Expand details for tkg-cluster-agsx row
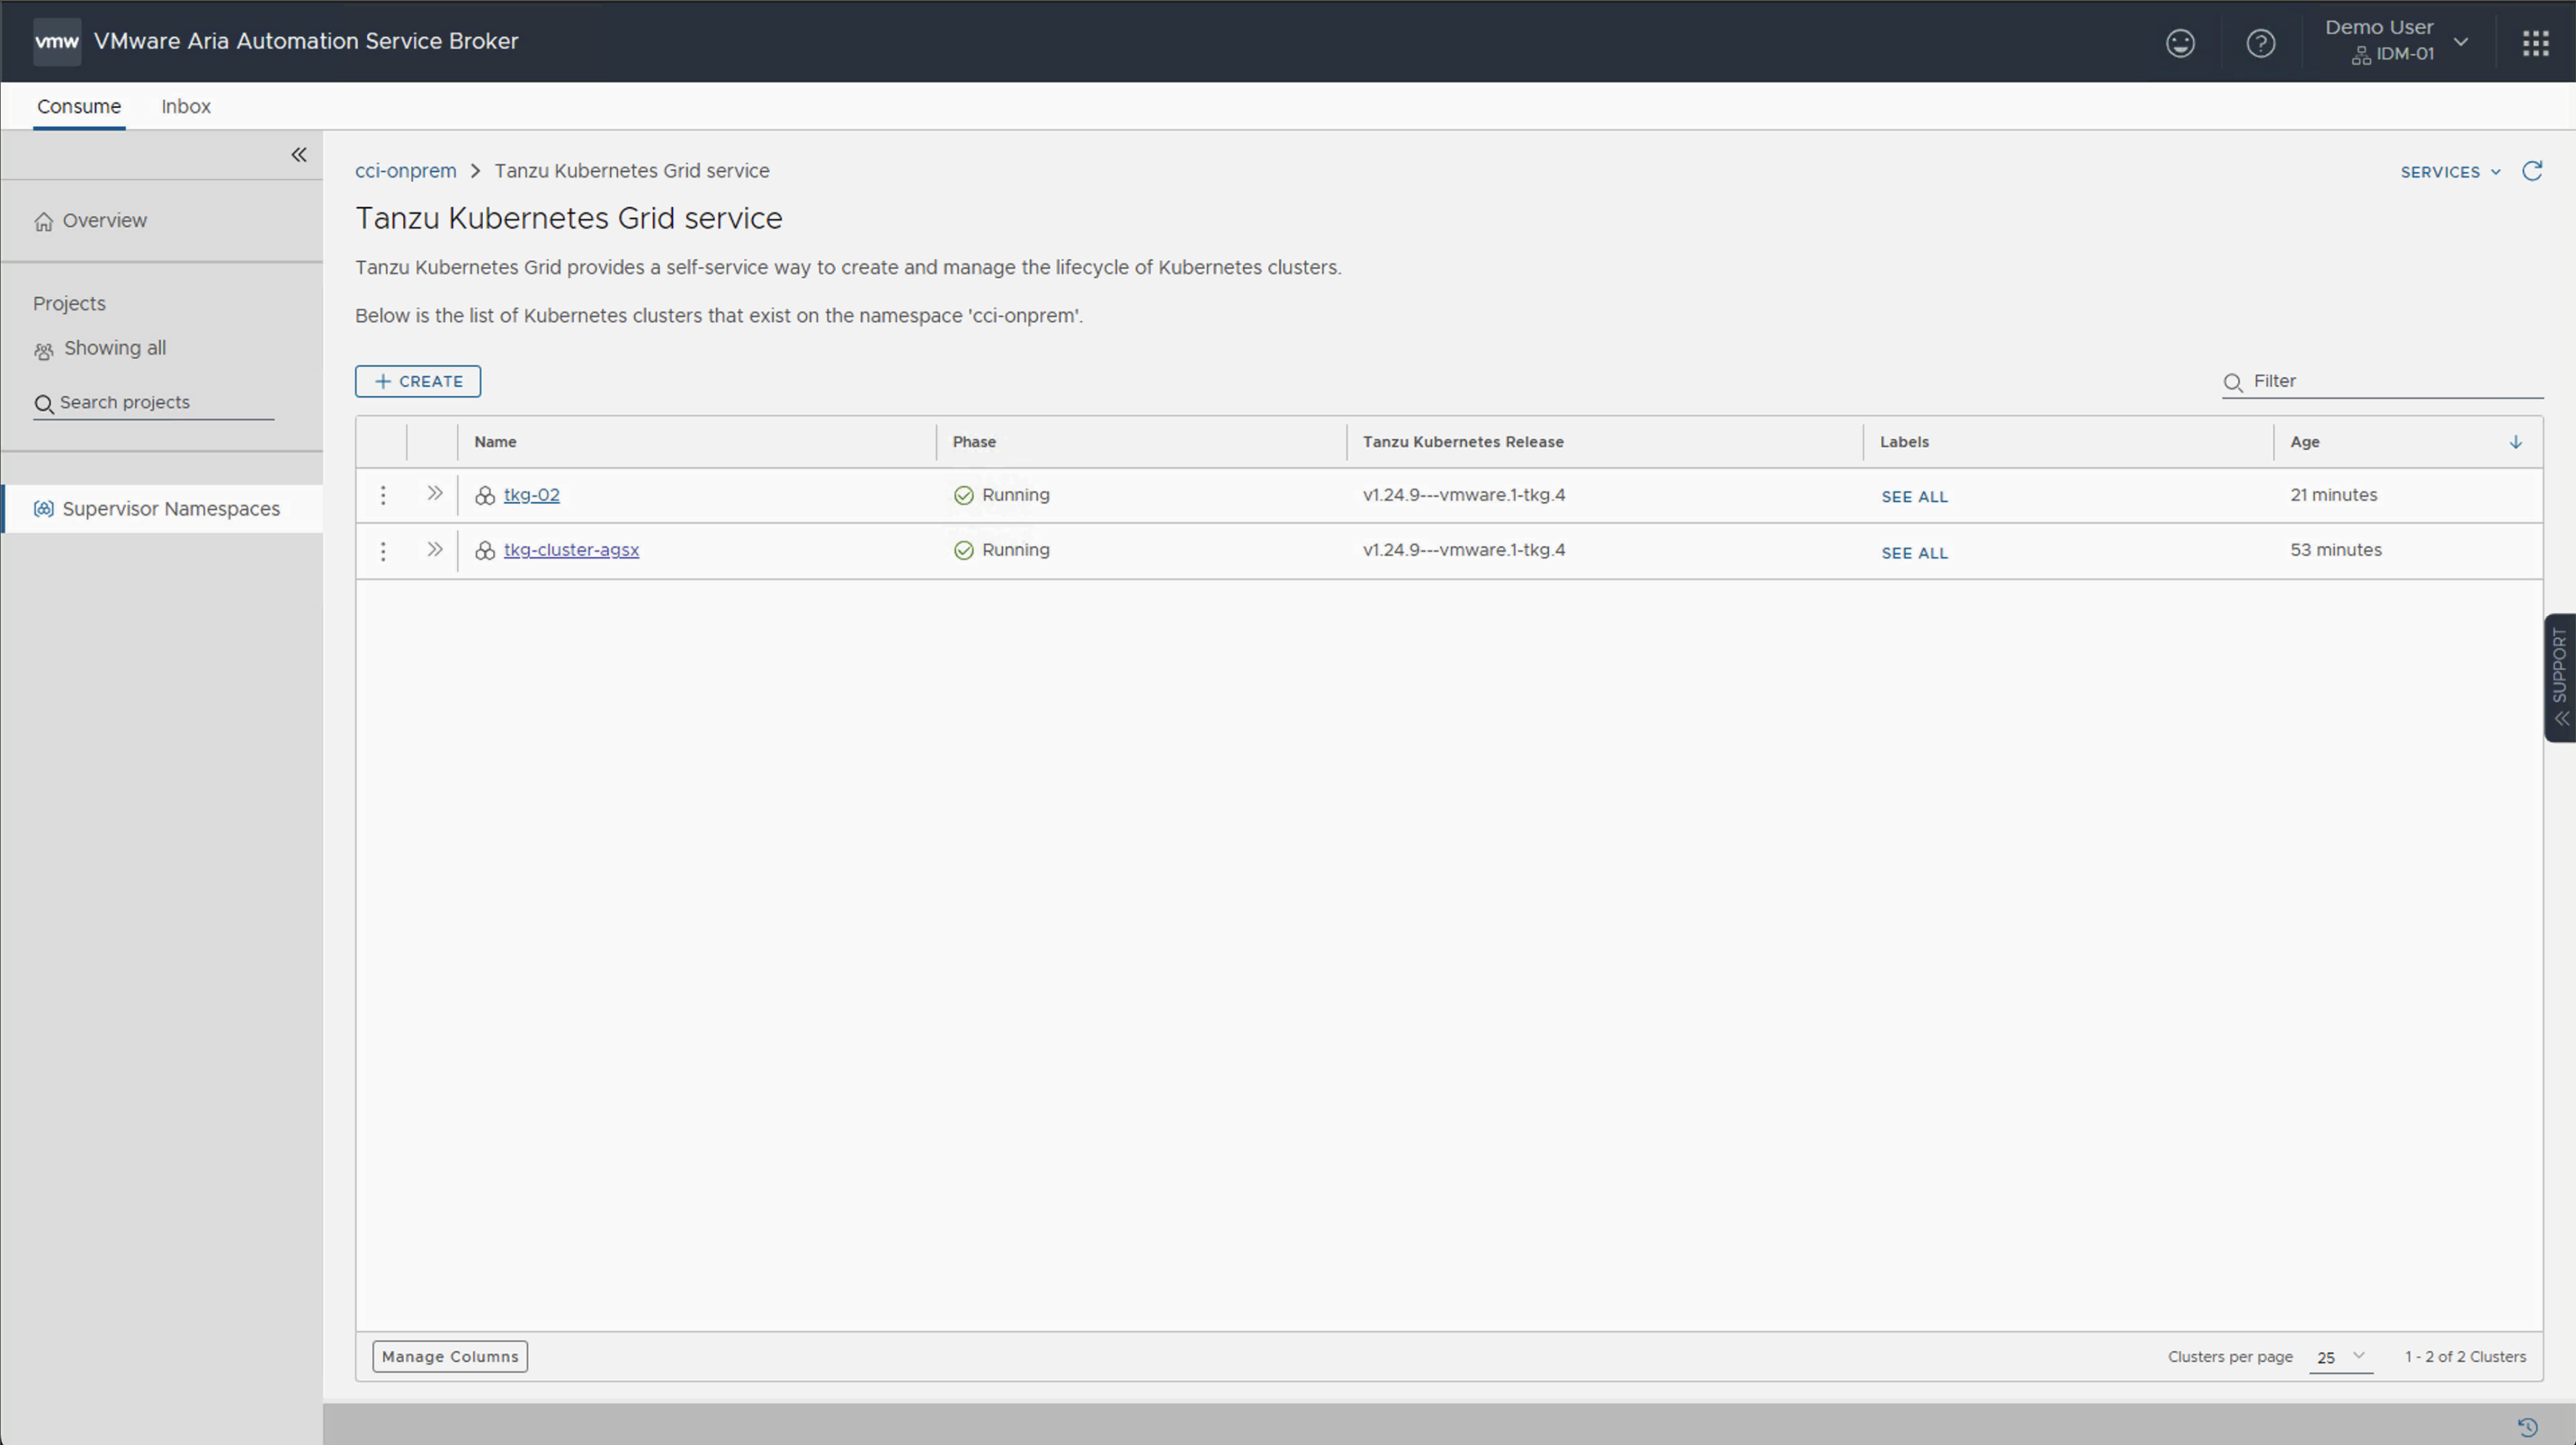 click(434, 549)
